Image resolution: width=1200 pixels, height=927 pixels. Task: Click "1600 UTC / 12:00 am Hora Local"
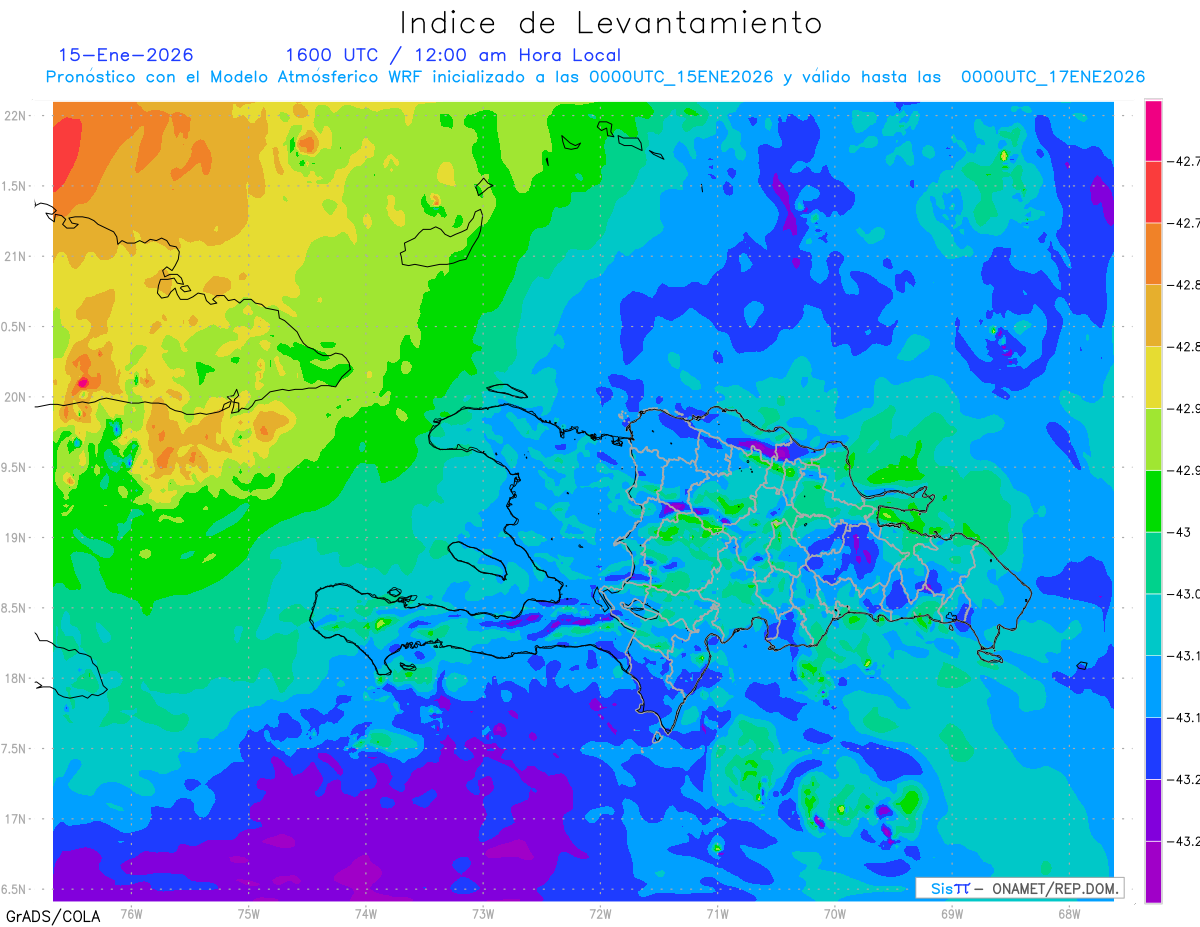pos(453,55)
